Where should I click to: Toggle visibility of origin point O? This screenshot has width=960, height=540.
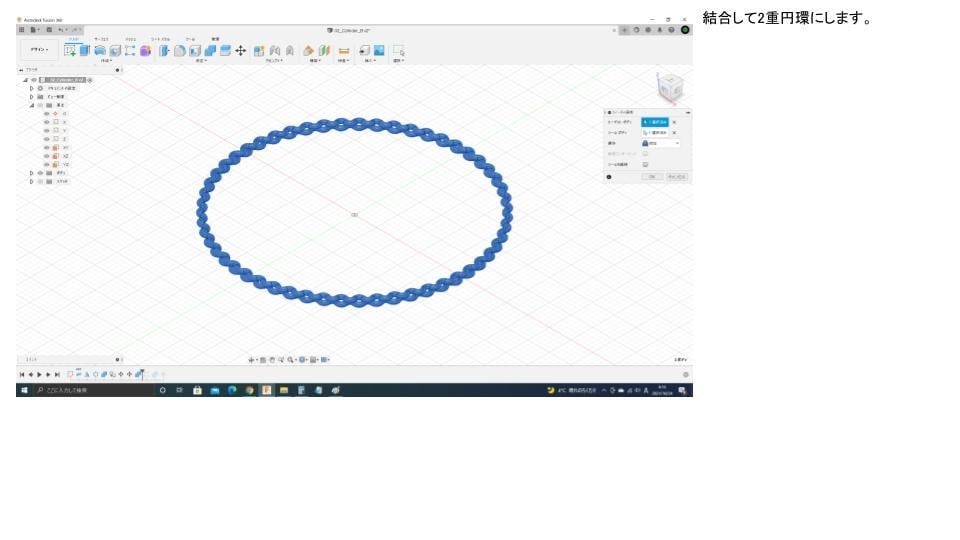(x=47, y=114)
